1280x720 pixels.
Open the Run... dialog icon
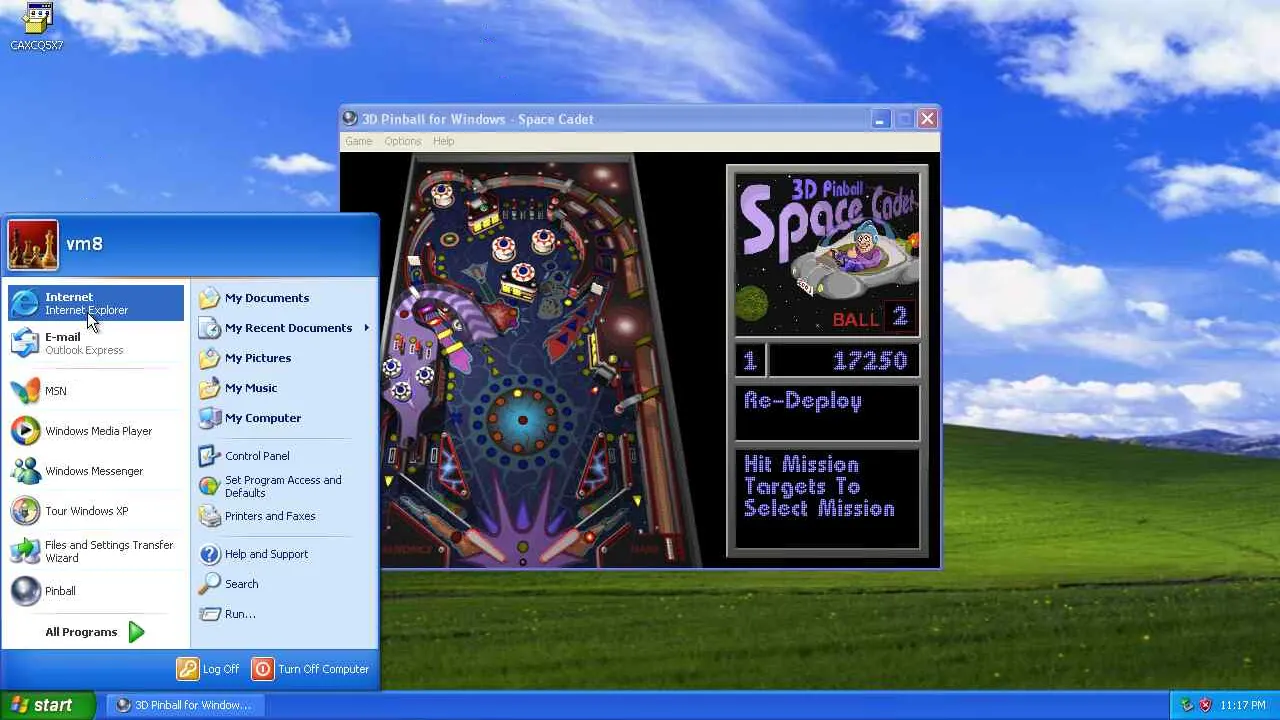click(x=209, y=614)
